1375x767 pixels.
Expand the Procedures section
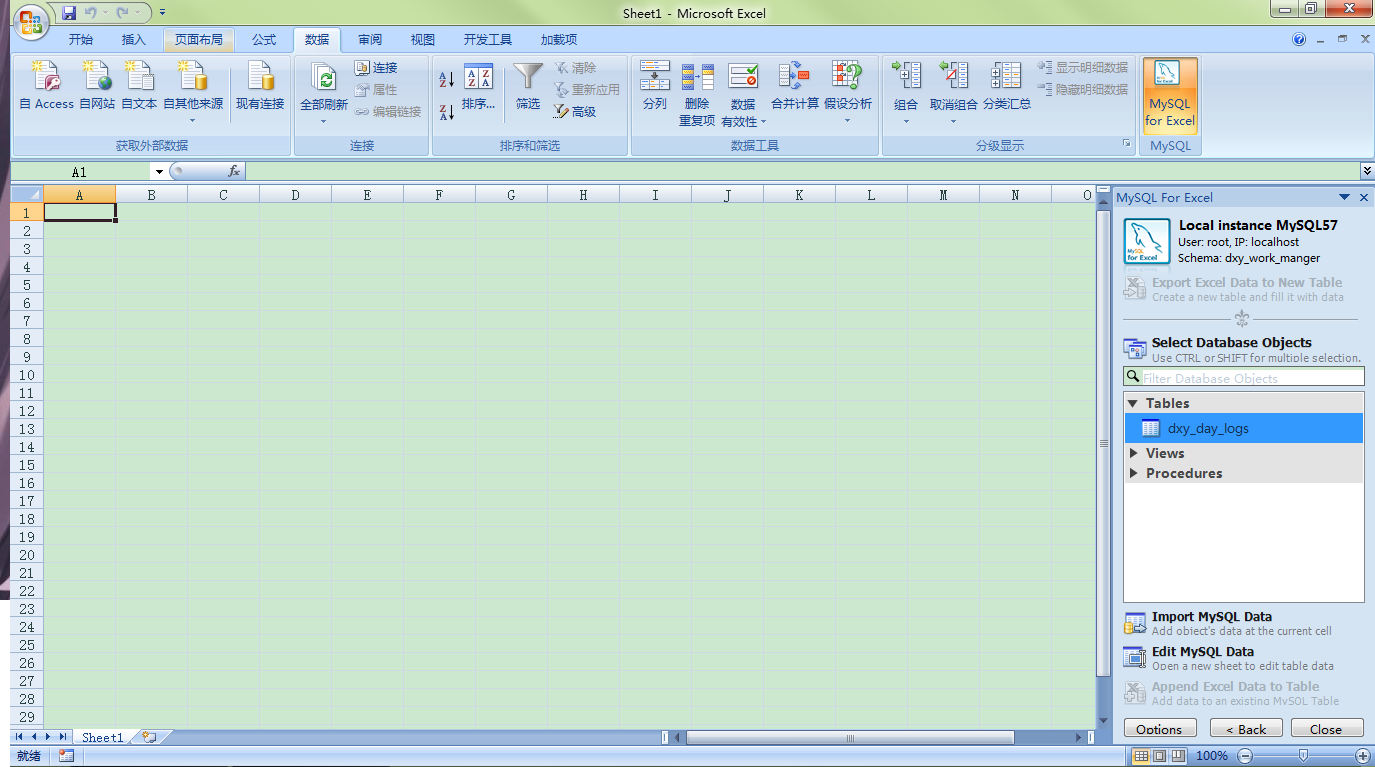pos(1184,473)
